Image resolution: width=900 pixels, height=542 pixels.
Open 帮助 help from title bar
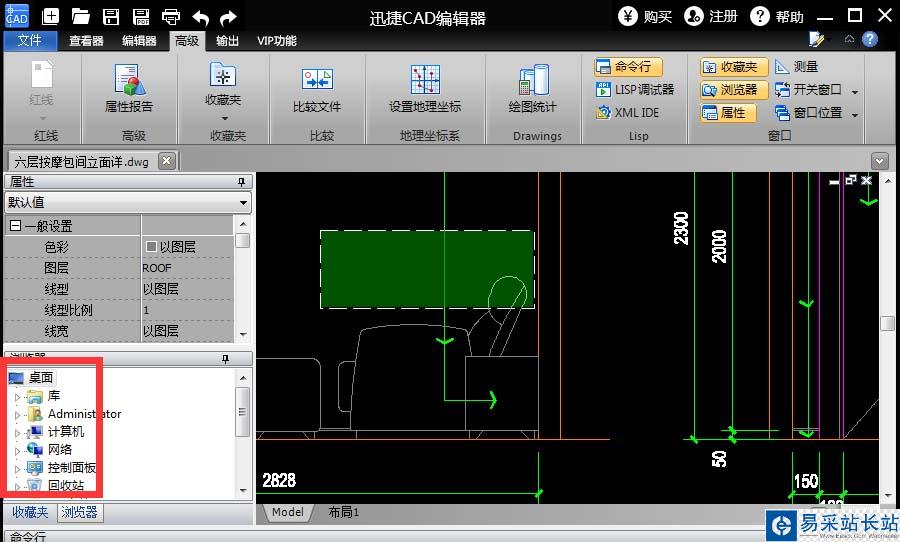click(x=777, y=16)
